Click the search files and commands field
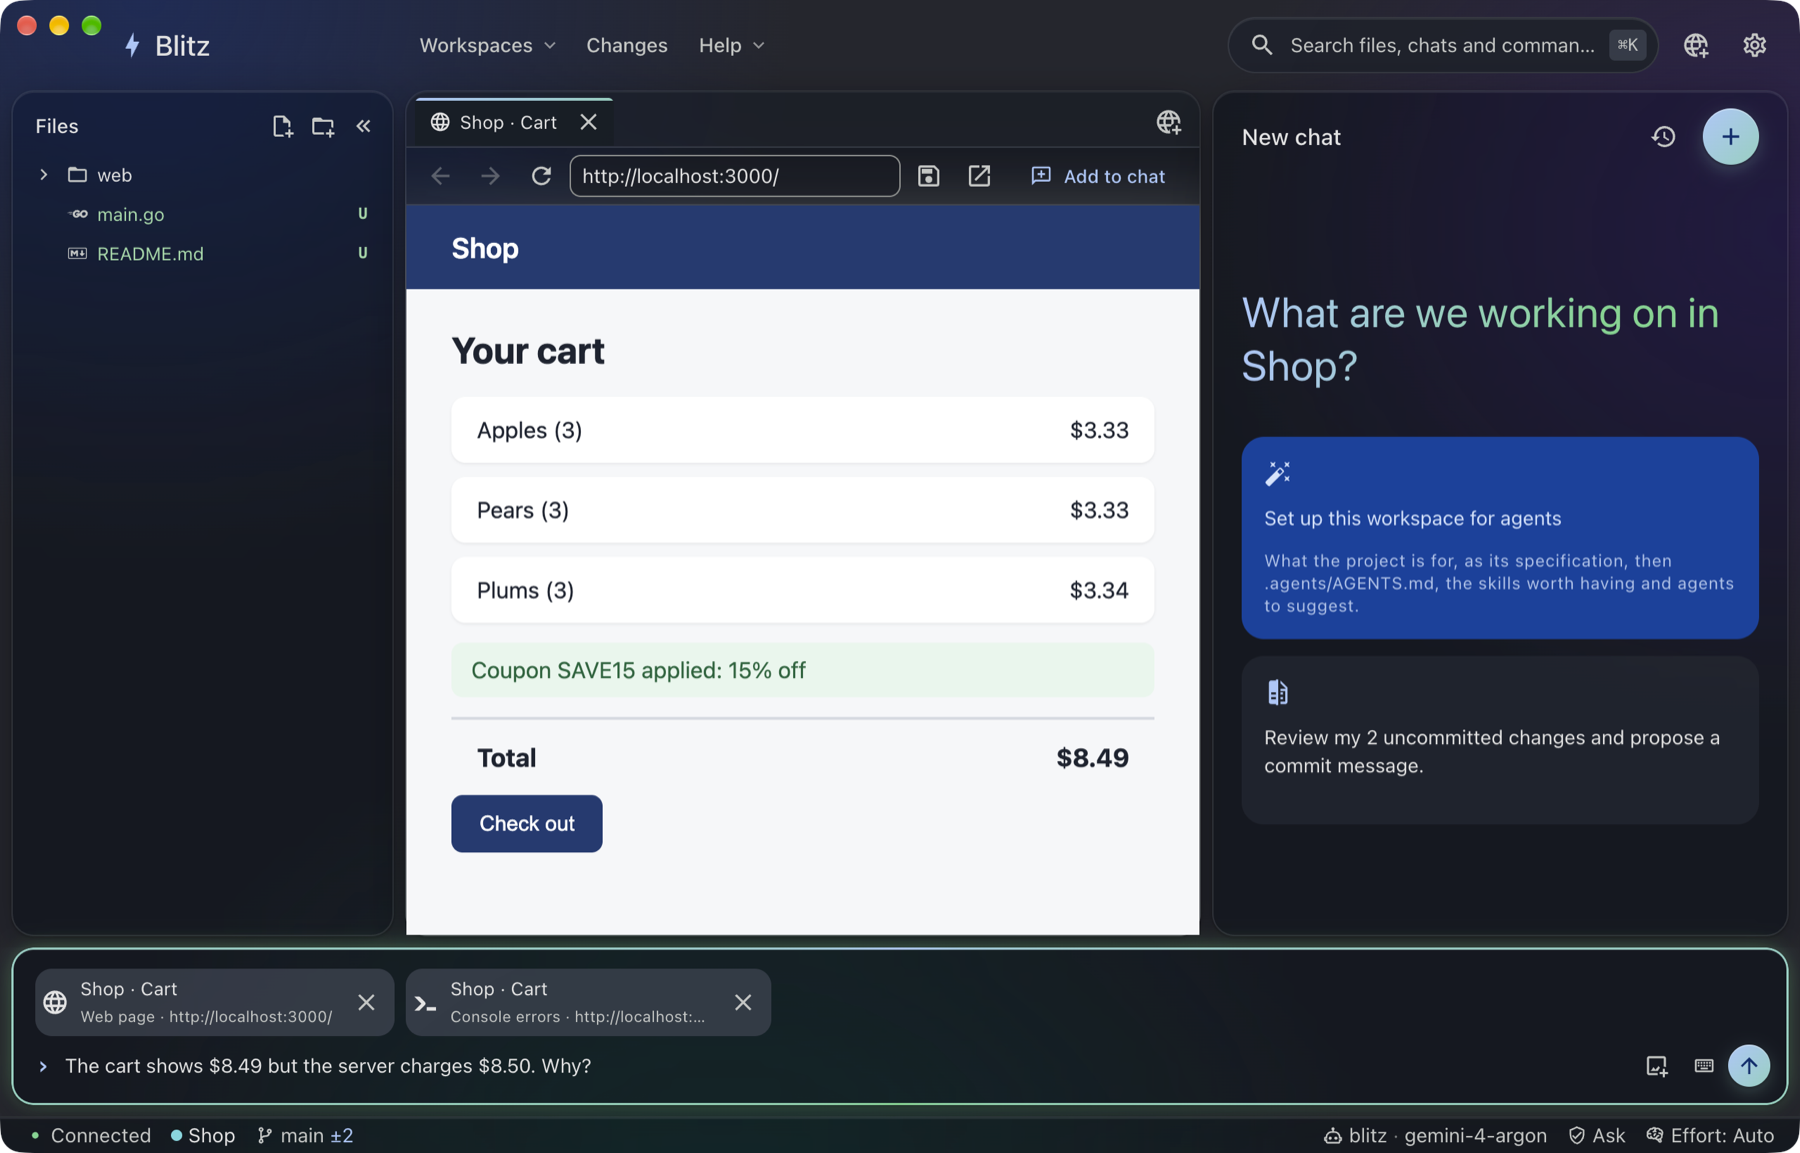This screenshot has height=1153, width=1800. pos(1442,45)
